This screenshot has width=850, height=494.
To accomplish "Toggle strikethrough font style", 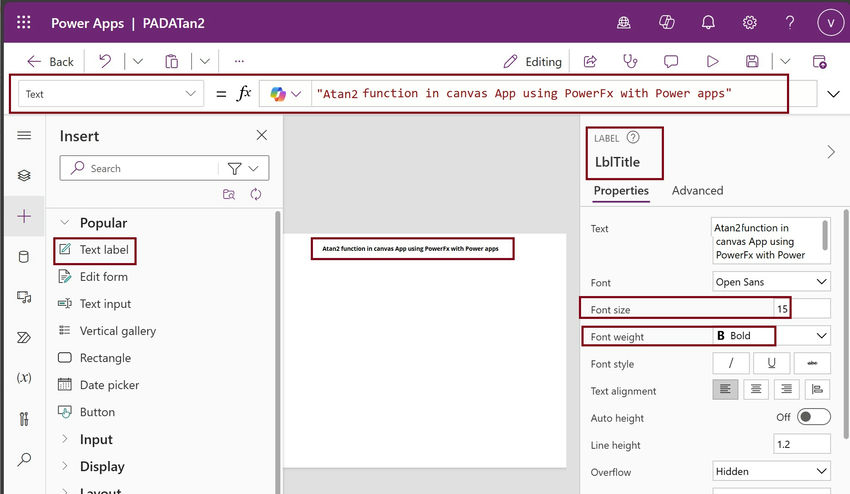I will point(812,363).
